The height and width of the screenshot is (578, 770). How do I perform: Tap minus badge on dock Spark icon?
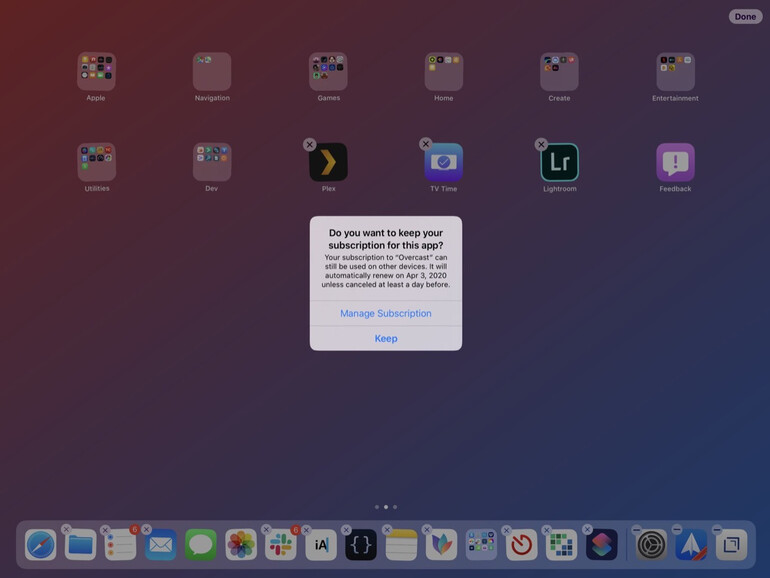tap(677, 529)
